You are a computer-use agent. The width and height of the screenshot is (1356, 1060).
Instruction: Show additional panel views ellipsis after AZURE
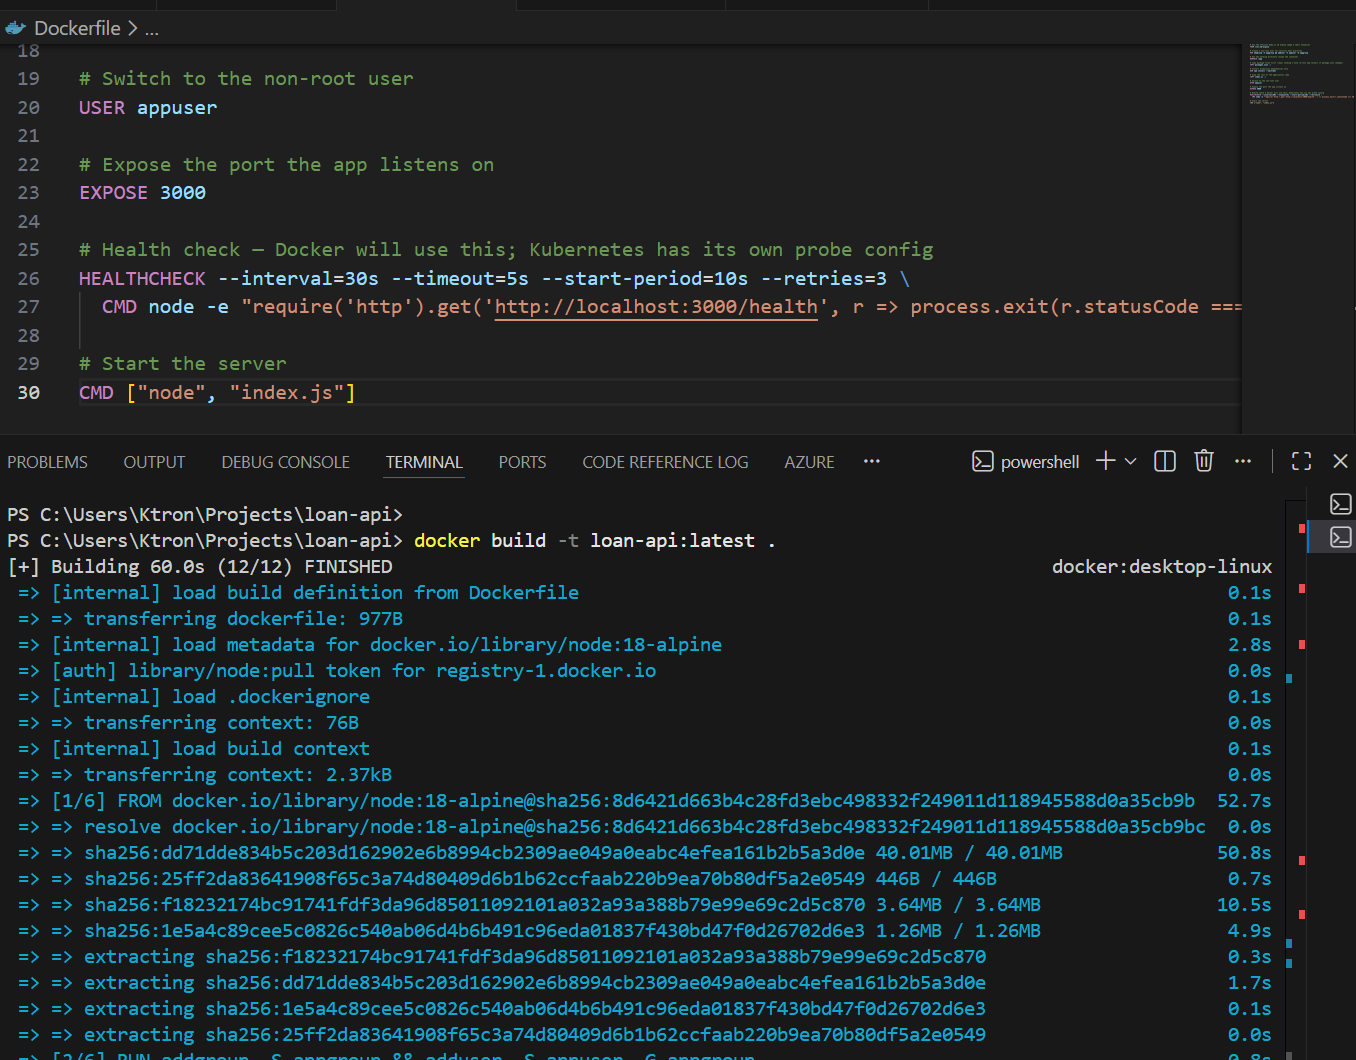coord(871,461)
